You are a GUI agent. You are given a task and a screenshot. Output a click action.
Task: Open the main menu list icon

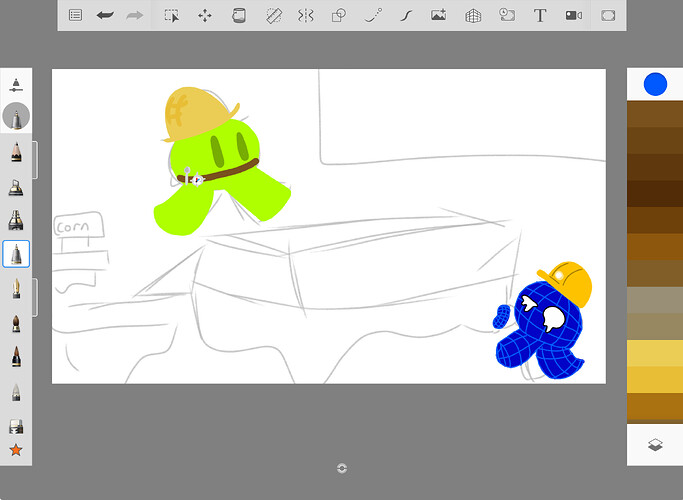(x=75, y=15)
